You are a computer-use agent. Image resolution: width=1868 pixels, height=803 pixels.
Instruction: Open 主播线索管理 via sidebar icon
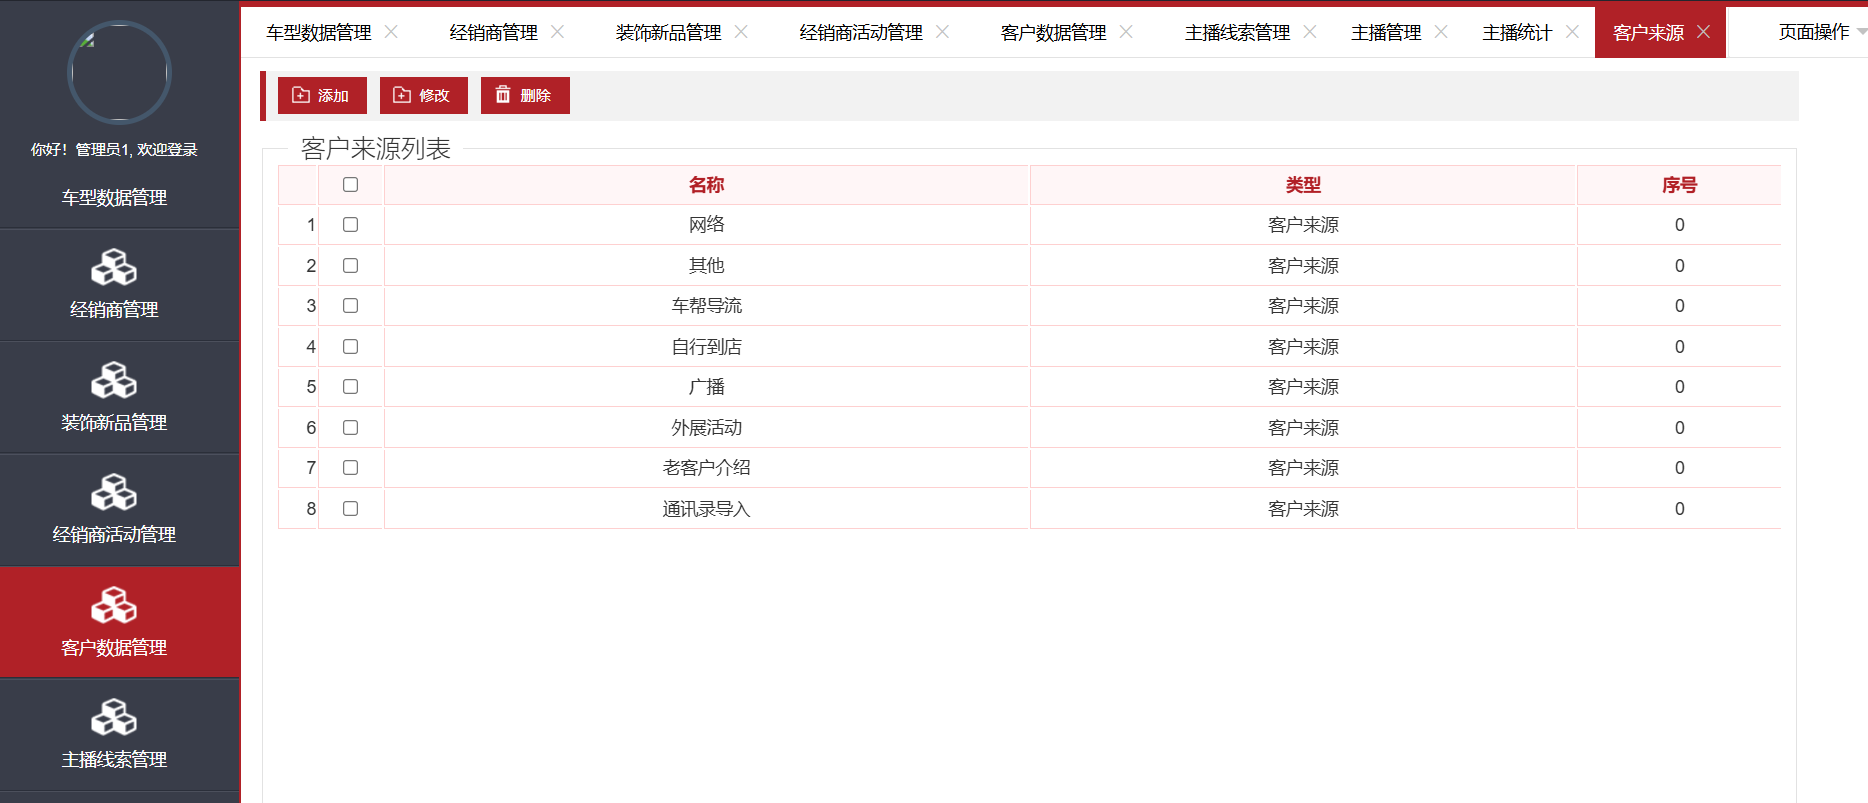pos(114,718)
